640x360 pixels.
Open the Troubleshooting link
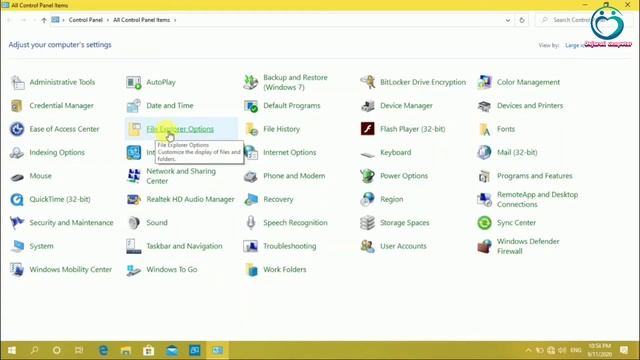click(x=289, y=246)
